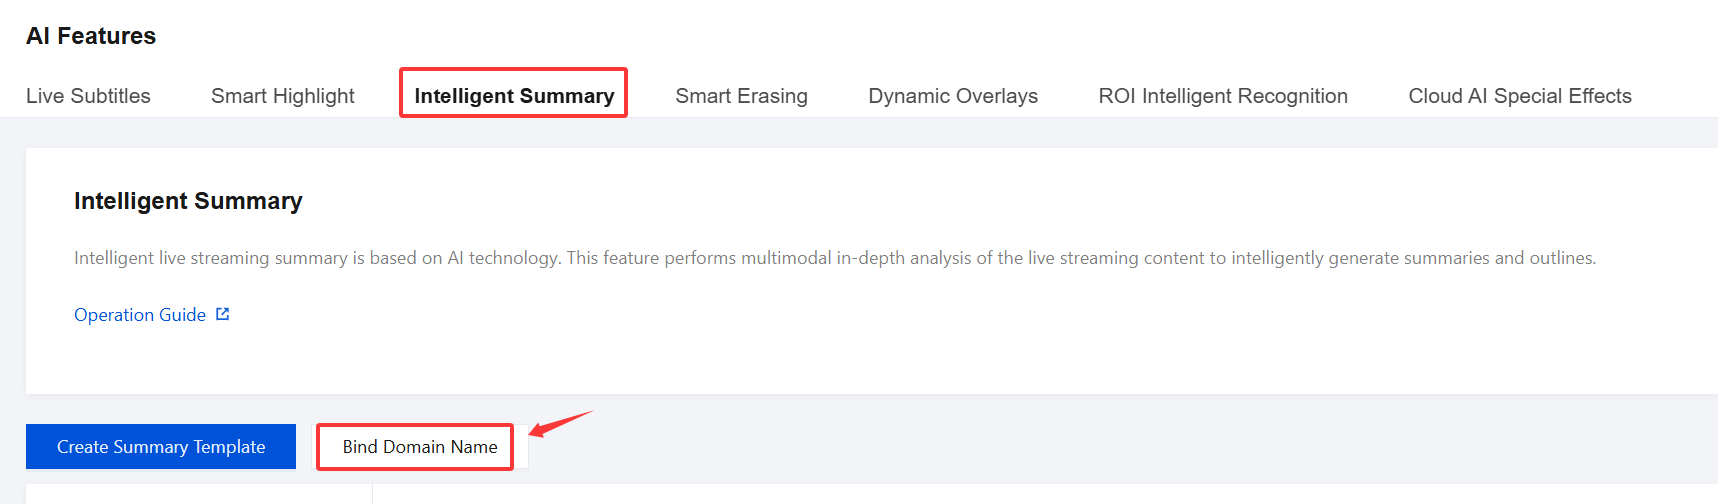Click the white panel below Create Summary Template
1718x504 pixels.
(x=198, y=494)
